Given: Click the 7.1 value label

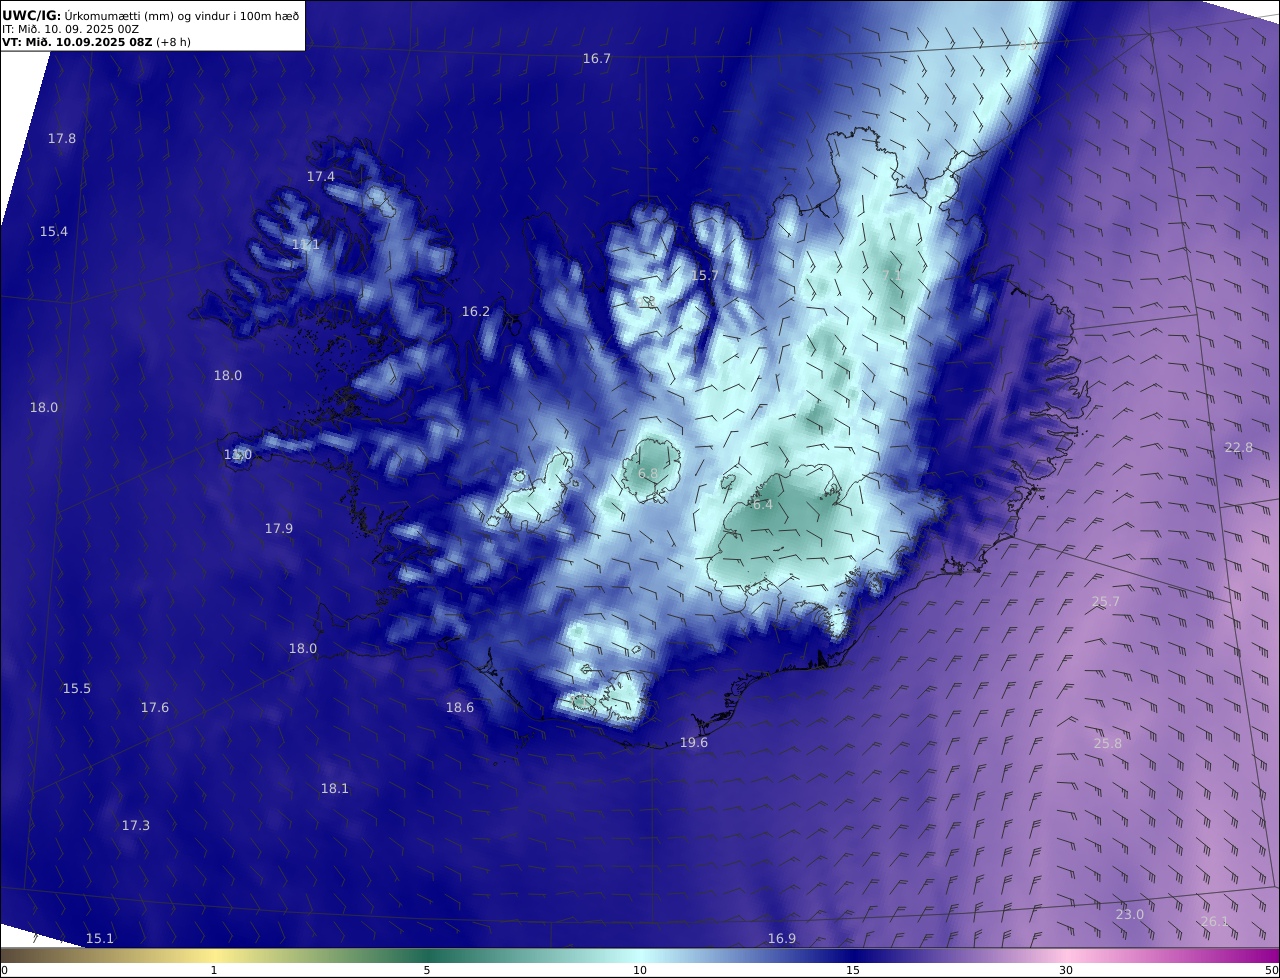Looking at the screenshot, I should [x=892, y=274].
